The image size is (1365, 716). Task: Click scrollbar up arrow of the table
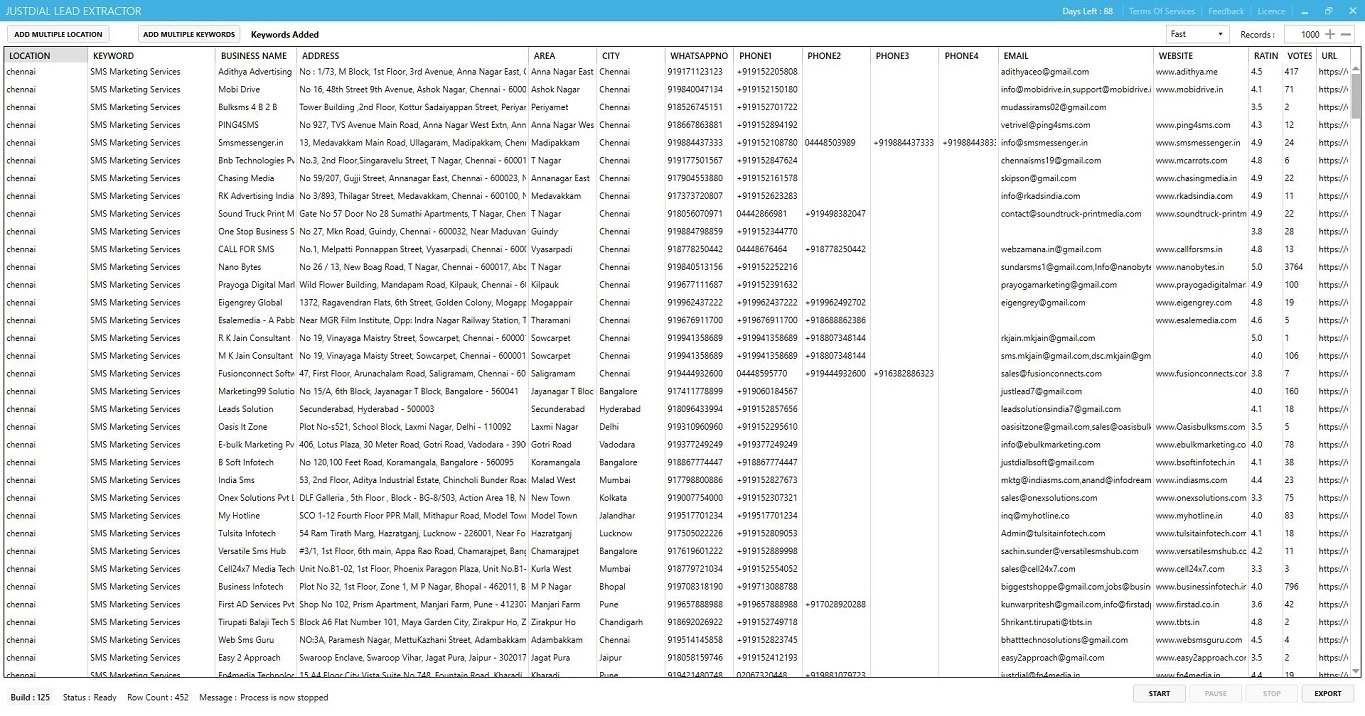1356,69
